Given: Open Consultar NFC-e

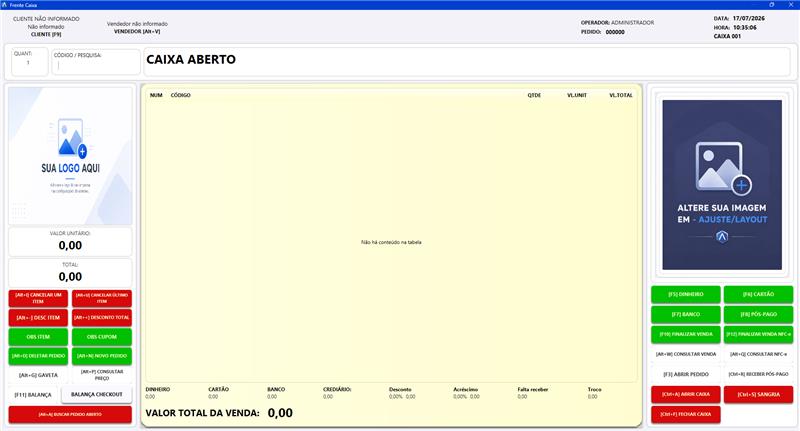Looking at the screenshot, I should point(758,354).
